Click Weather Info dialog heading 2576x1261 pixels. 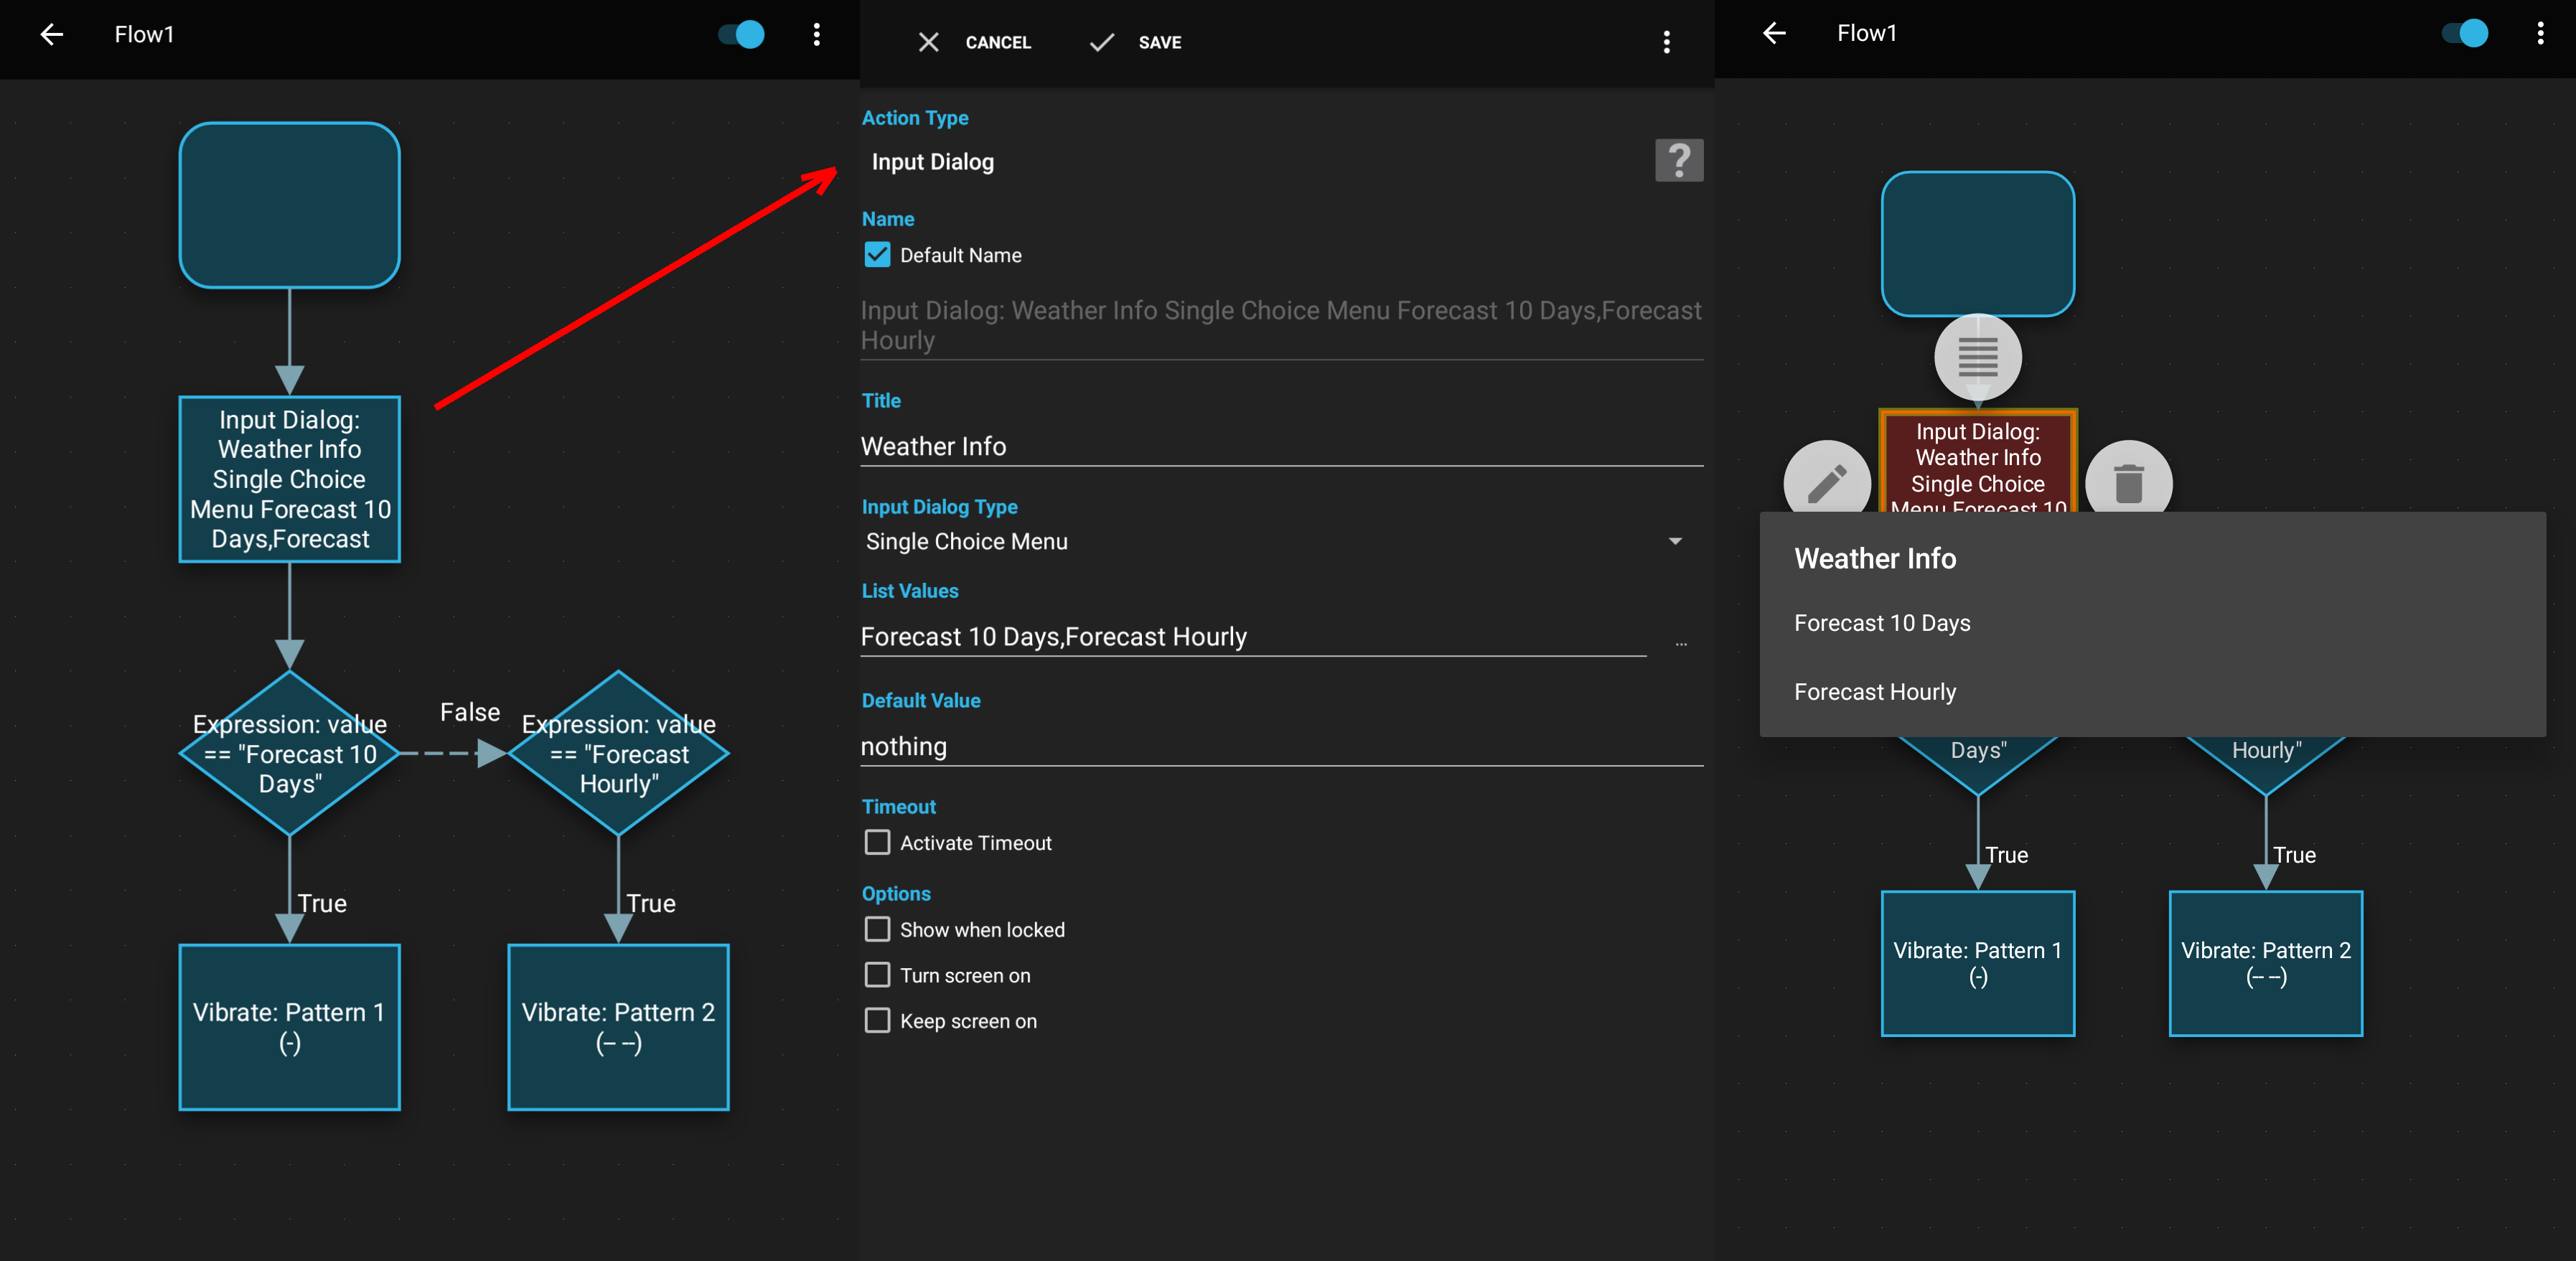(1875, 558)
